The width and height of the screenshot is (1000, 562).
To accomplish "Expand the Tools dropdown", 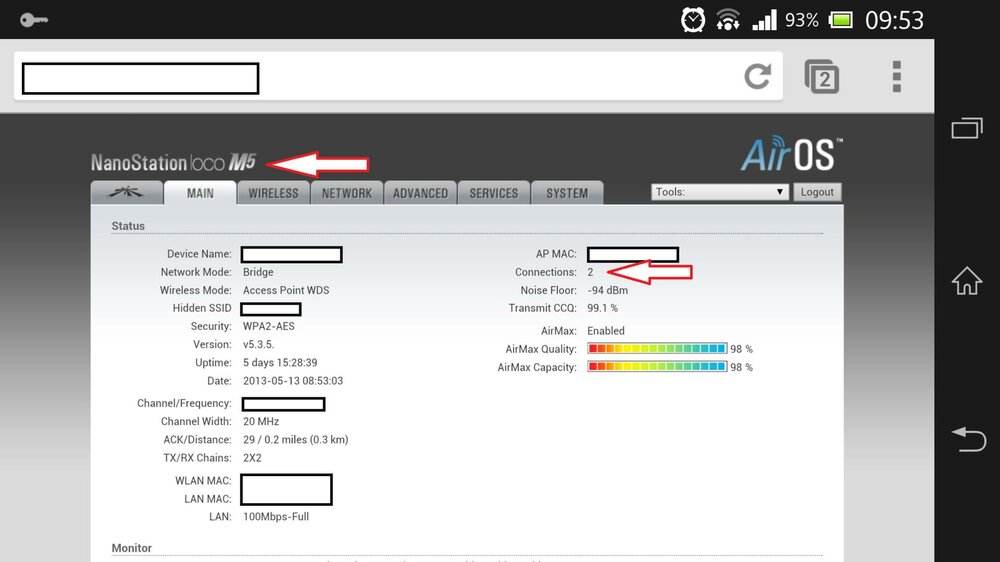I will [719, 192].
